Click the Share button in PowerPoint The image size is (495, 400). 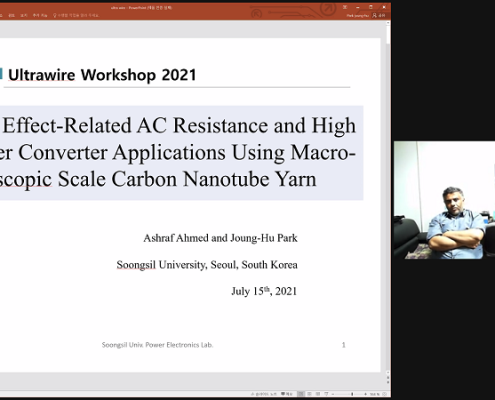point(379,15)
